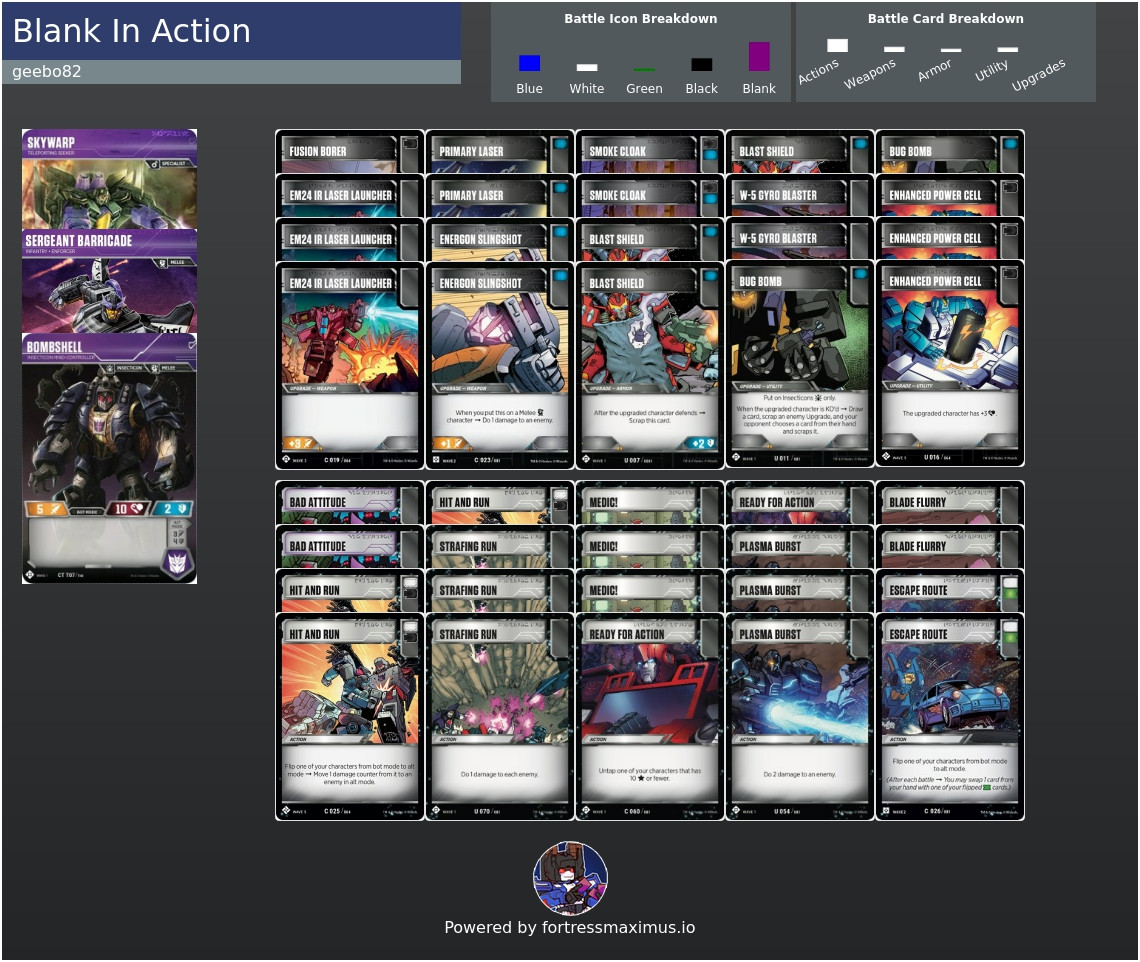
Task: Click Bombshell's orange attack stat 5
Action: pos(45,509)
